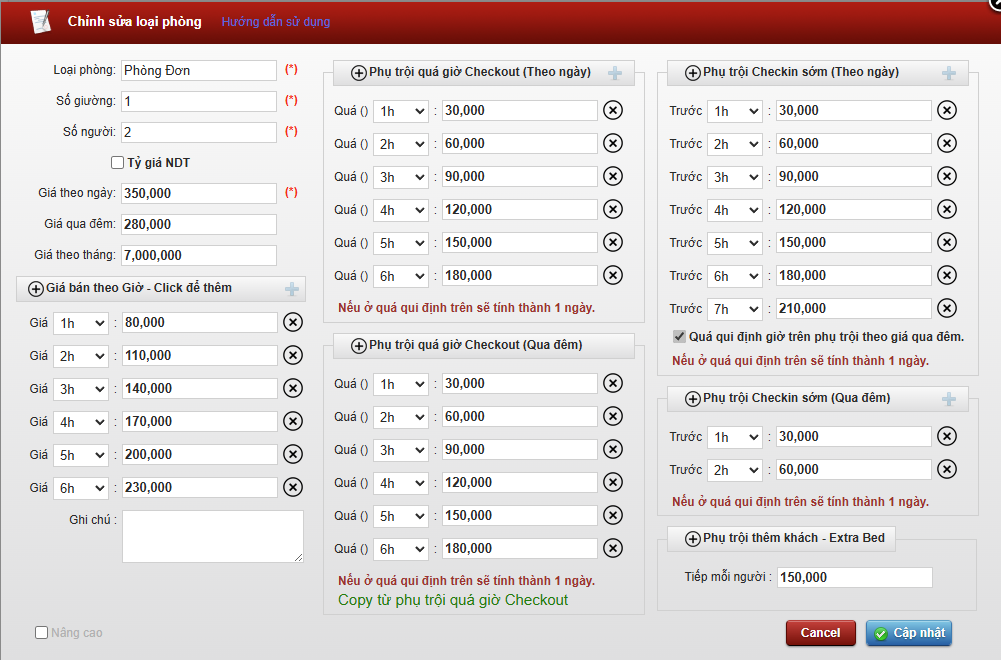Click Copy từ phụ trội quá giờ Checkout
The height and width of the screenshot is (660, 1001).
click(453, 600)
